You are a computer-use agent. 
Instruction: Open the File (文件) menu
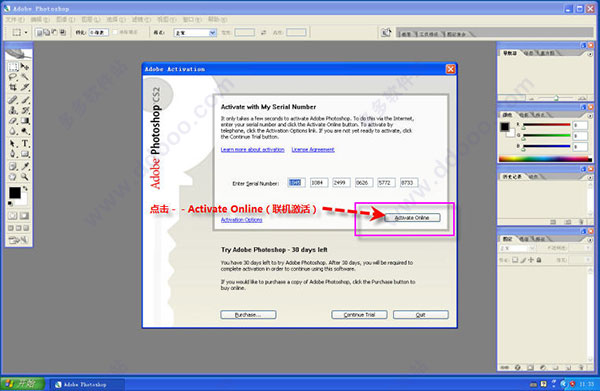coord(15,19)
